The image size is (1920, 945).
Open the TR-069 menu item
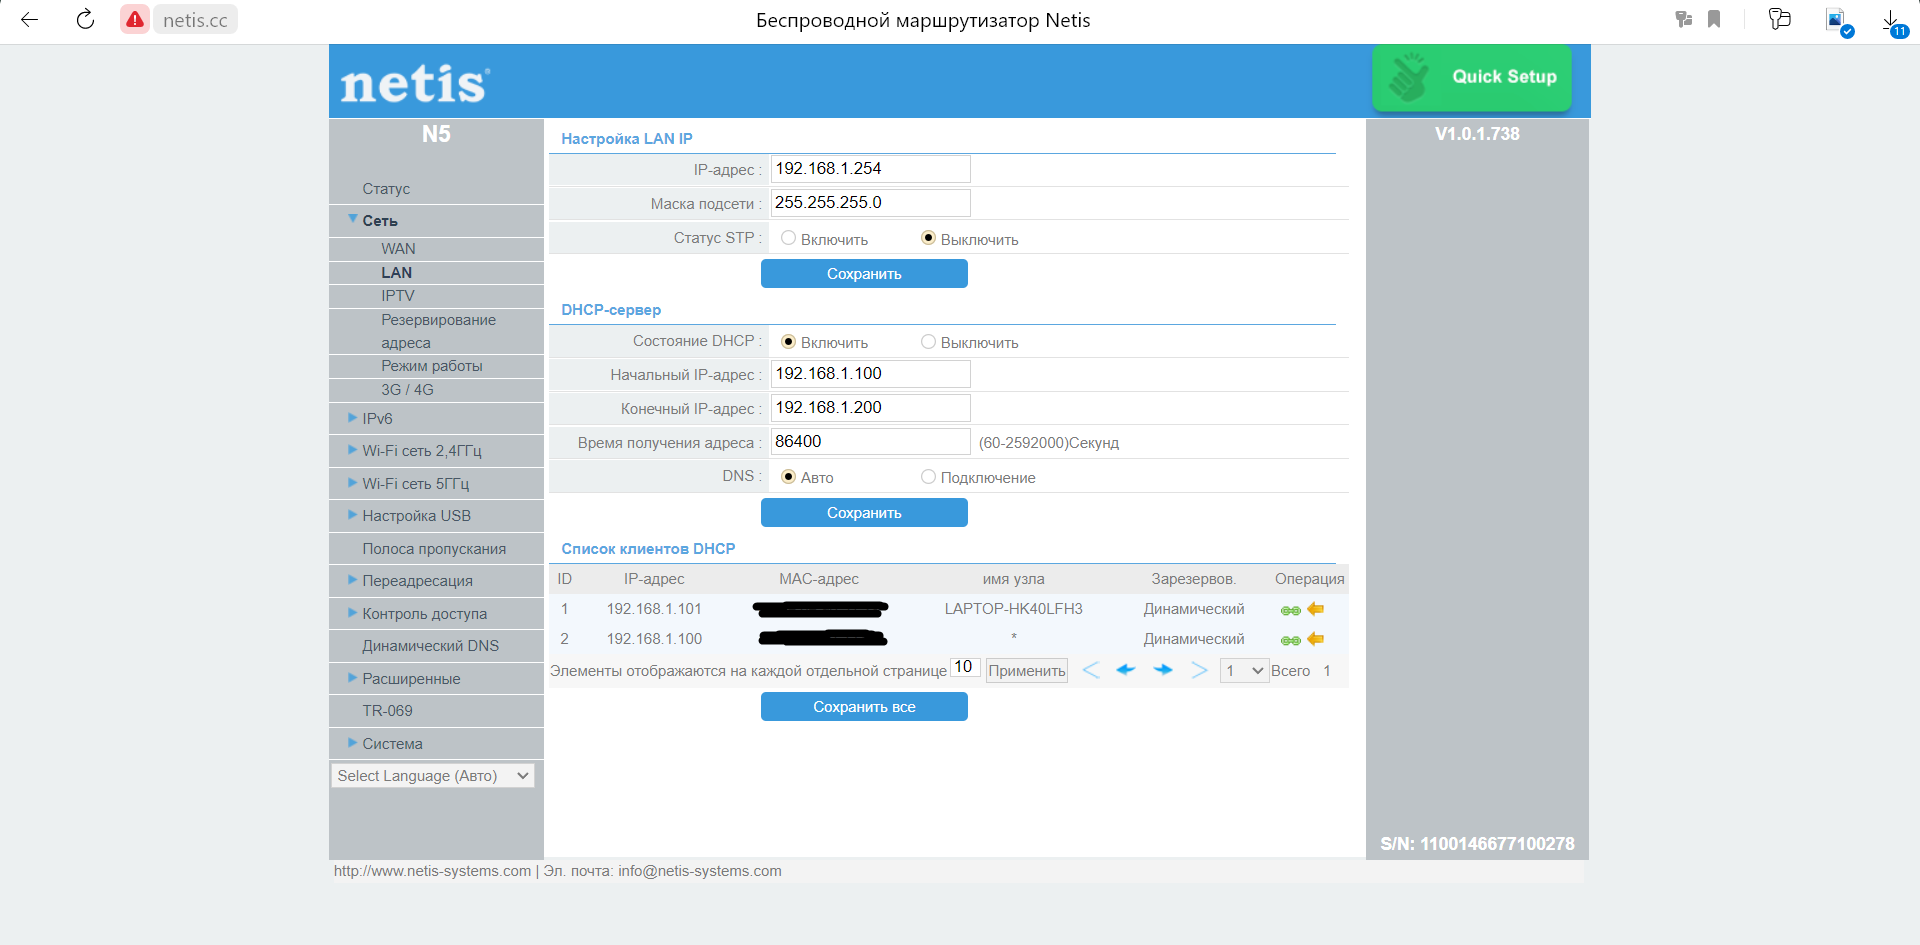click(387, 710)
